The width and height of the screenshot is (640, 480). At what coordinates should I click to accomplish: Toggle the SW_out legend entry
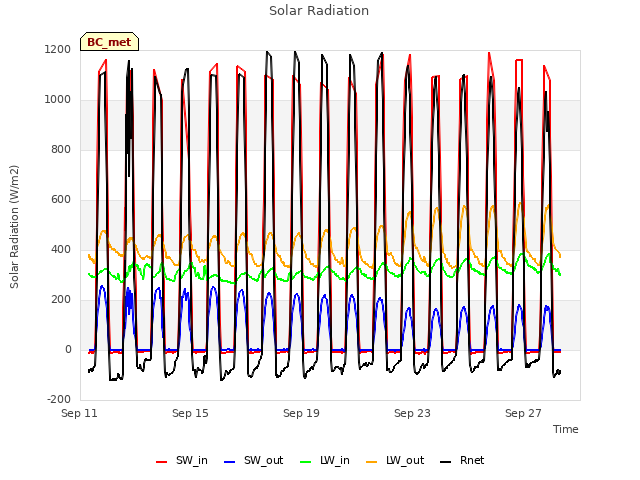tap(253, 461)
